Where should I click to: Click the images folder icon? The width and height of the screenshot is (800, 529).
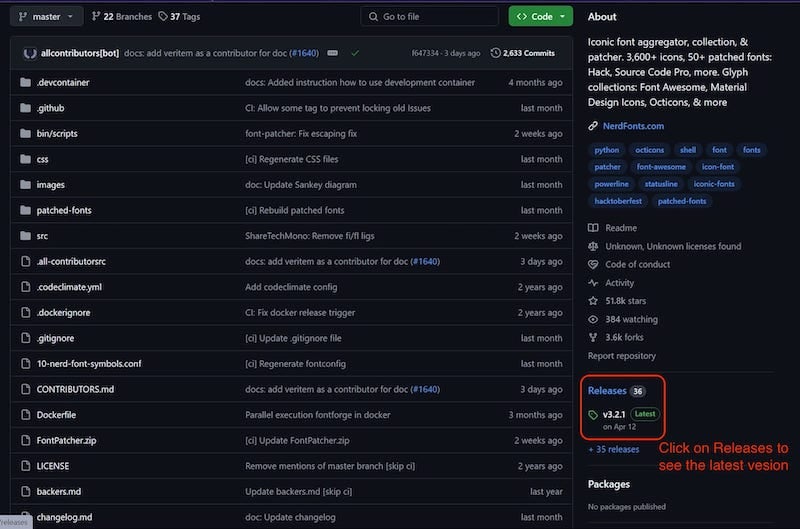click(26, 185)
